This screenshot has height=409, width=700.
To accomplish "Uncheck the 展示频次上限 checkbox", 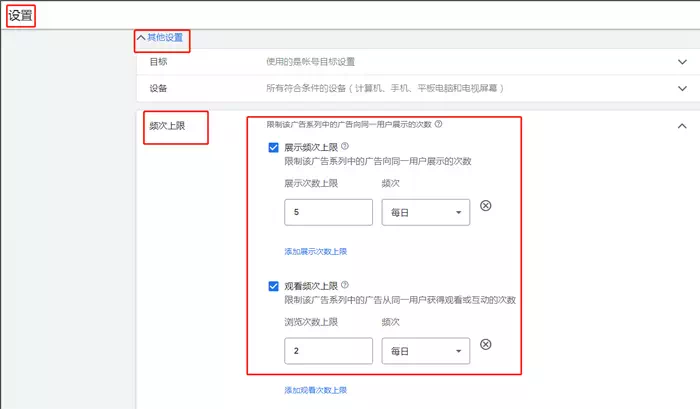I will (x=274, y=148).
